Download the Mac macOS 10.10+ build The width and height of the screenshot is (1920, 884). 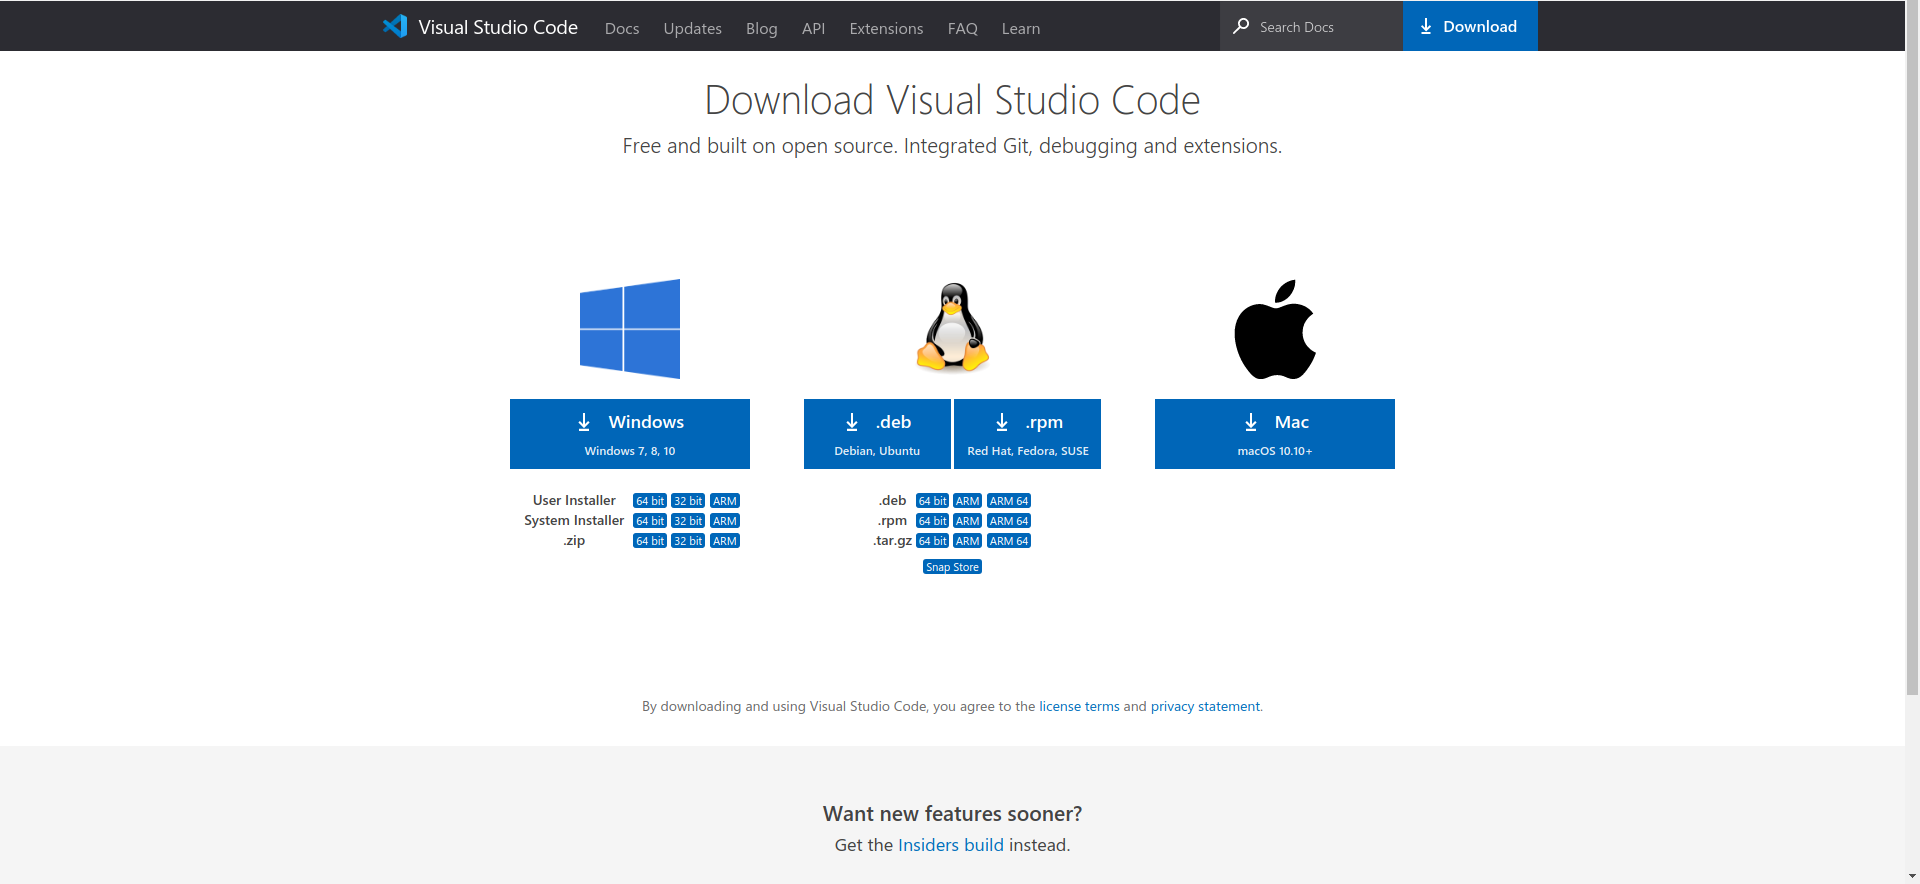(1274, 434)
